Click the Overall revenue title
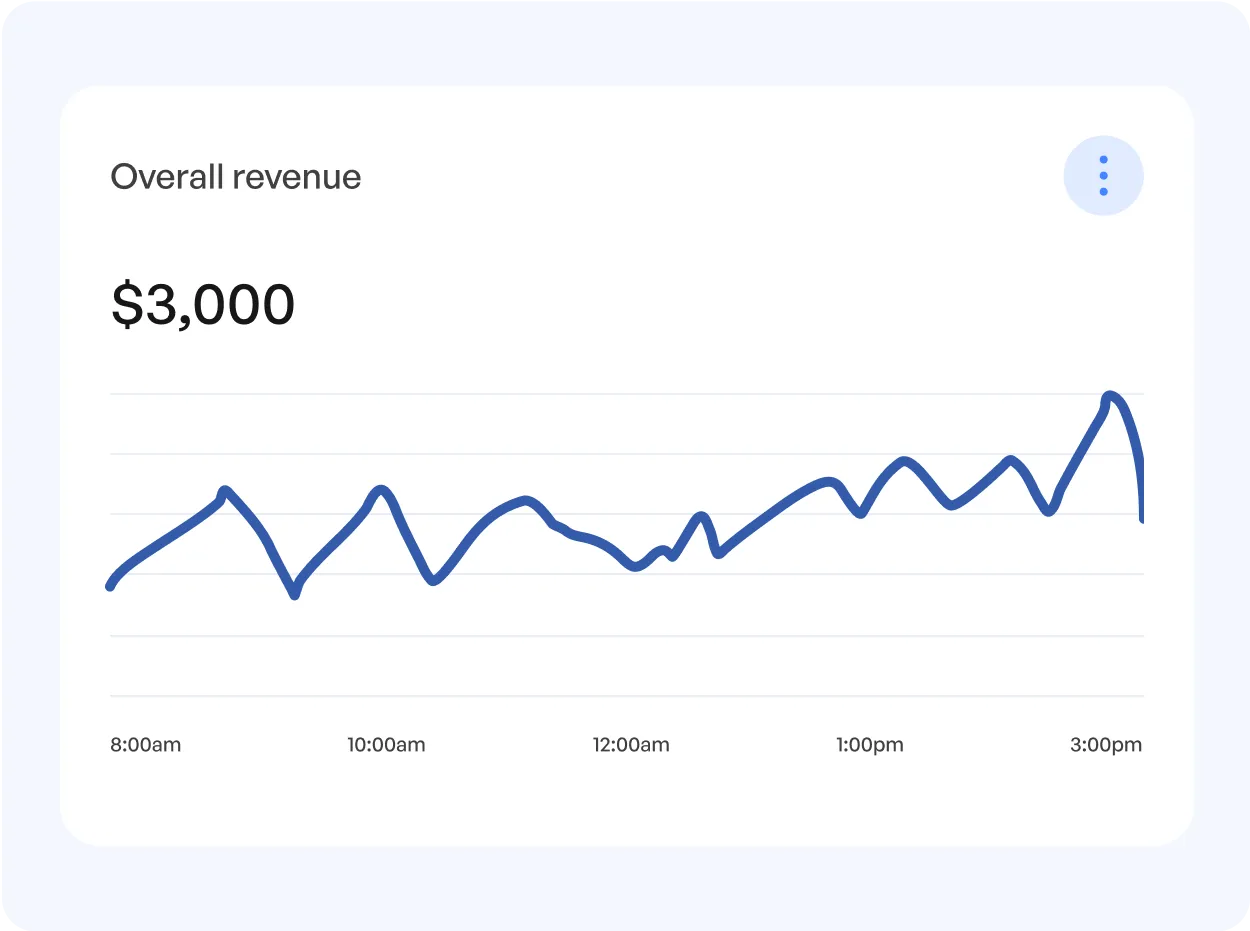The image size is (1250, 931). click(x=236, y=176)
